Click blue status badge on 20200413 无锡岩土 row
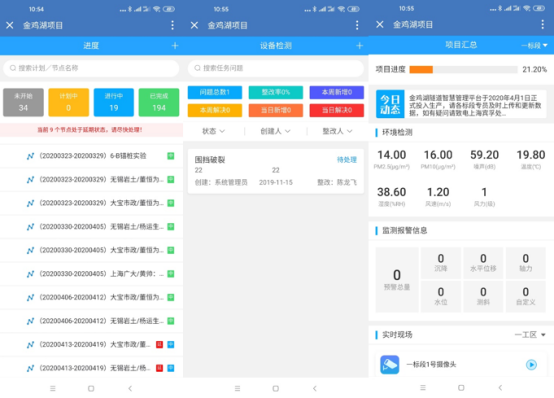 click(x=171, y=368)
